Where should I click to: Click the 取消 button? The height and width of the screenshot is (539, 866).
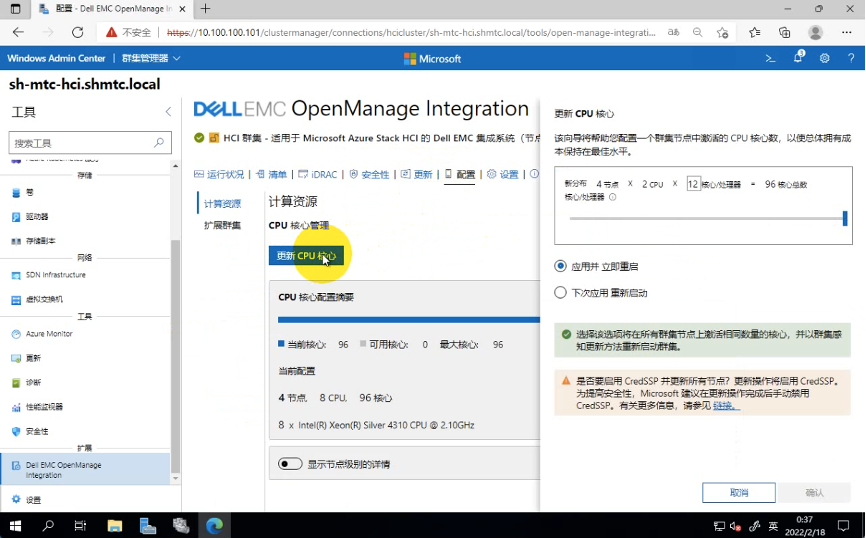click(x=739, y=493)
